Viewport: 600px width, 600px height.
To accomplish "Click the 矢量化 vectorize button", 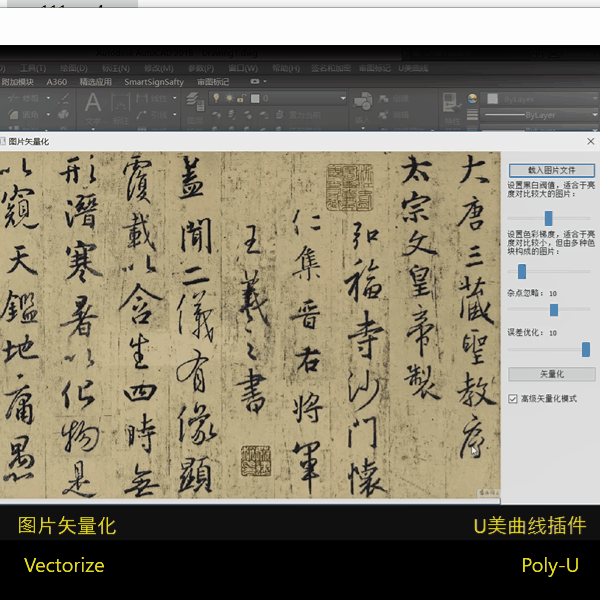I will click(551, 374).
